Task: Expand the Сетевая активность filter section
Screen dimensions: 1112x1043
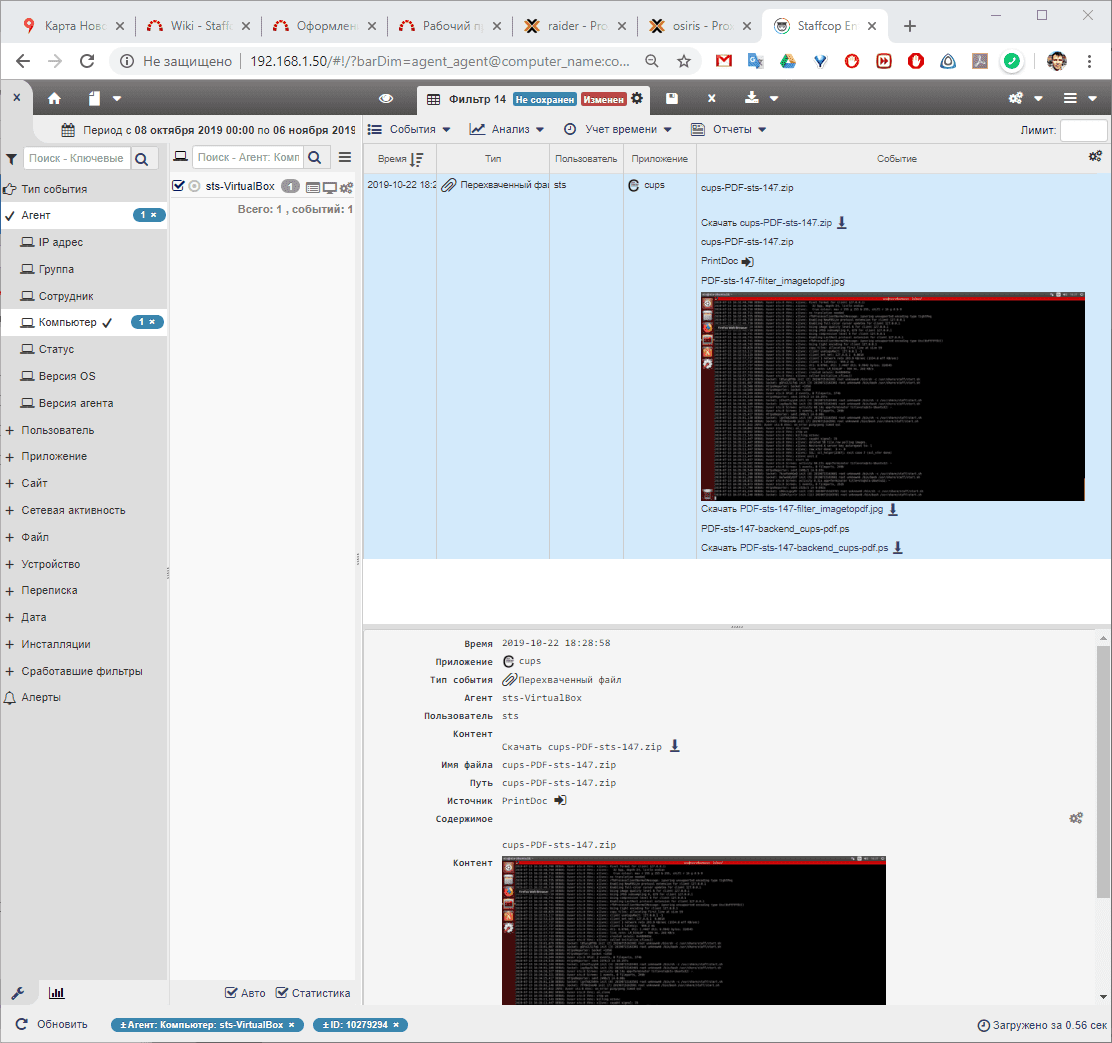Action: pyautogui.click(x=73, y=510)
